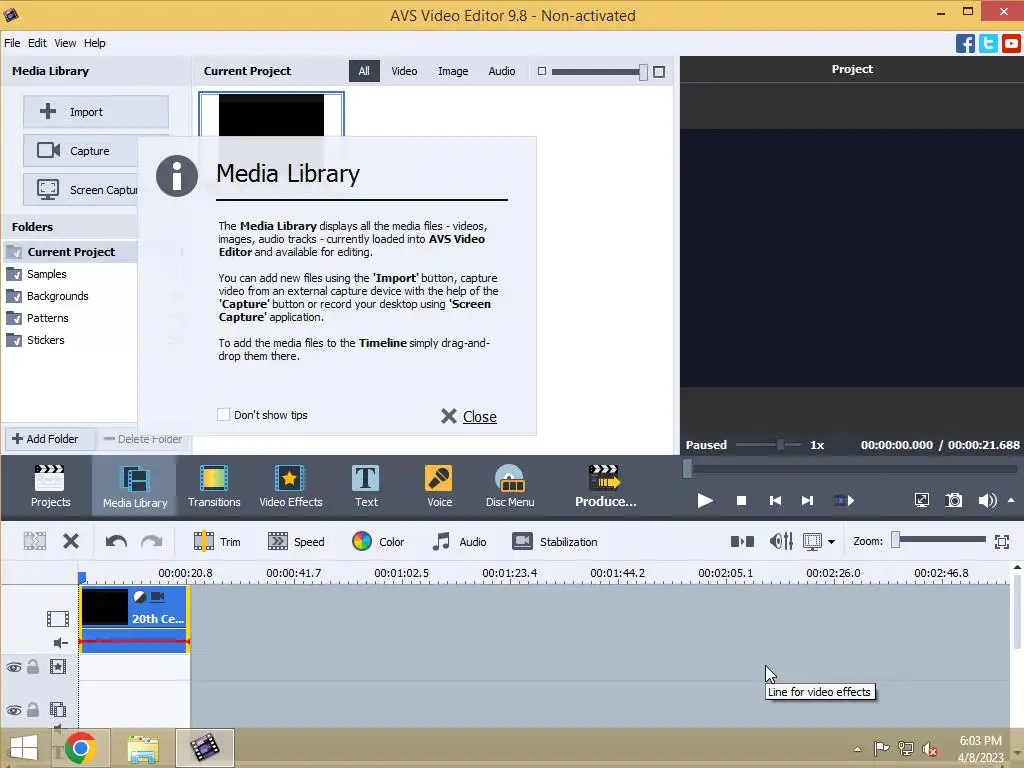
Task: Toggle lock on video effects line
Action: coord(33,667)
